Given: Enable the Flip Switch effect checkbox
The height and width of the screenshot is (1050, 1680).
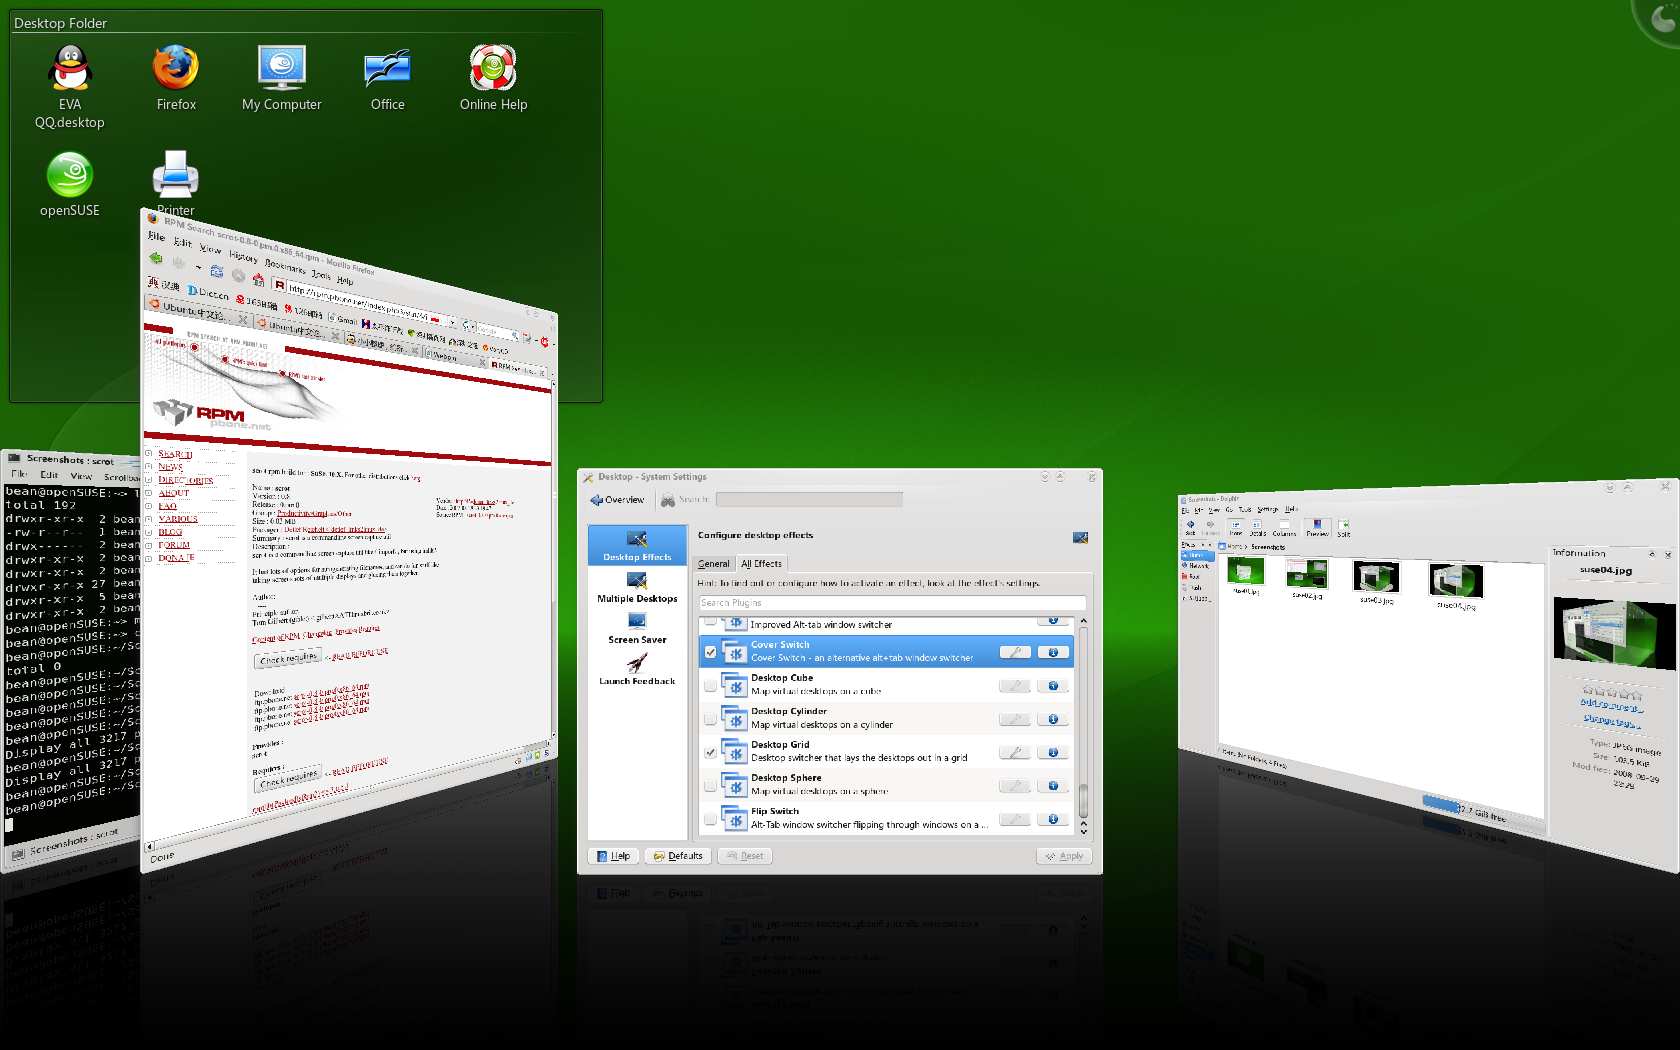Looking at the screenshot, I should click(x=711, y=819).
